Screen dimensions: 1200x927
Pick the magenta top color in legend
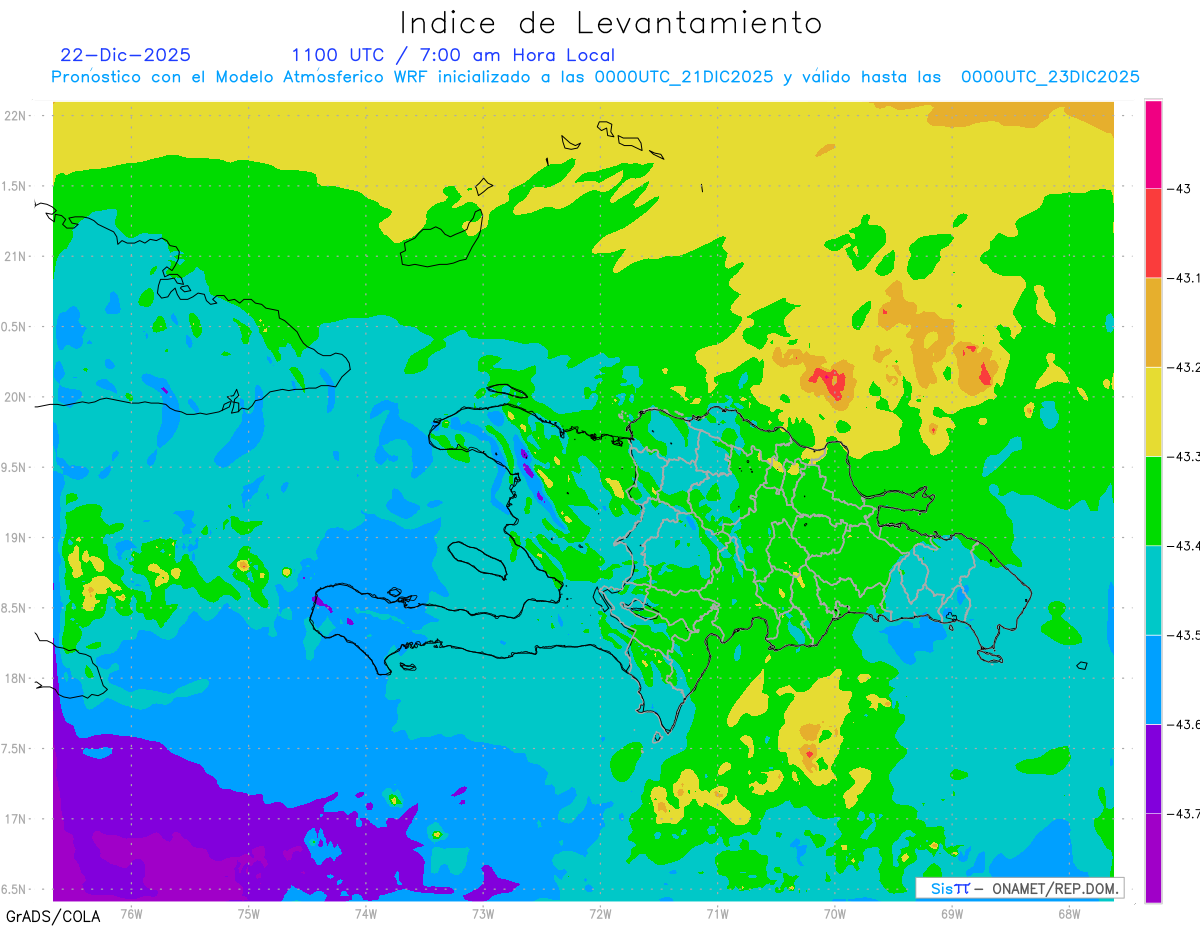tap(1153, 144)
